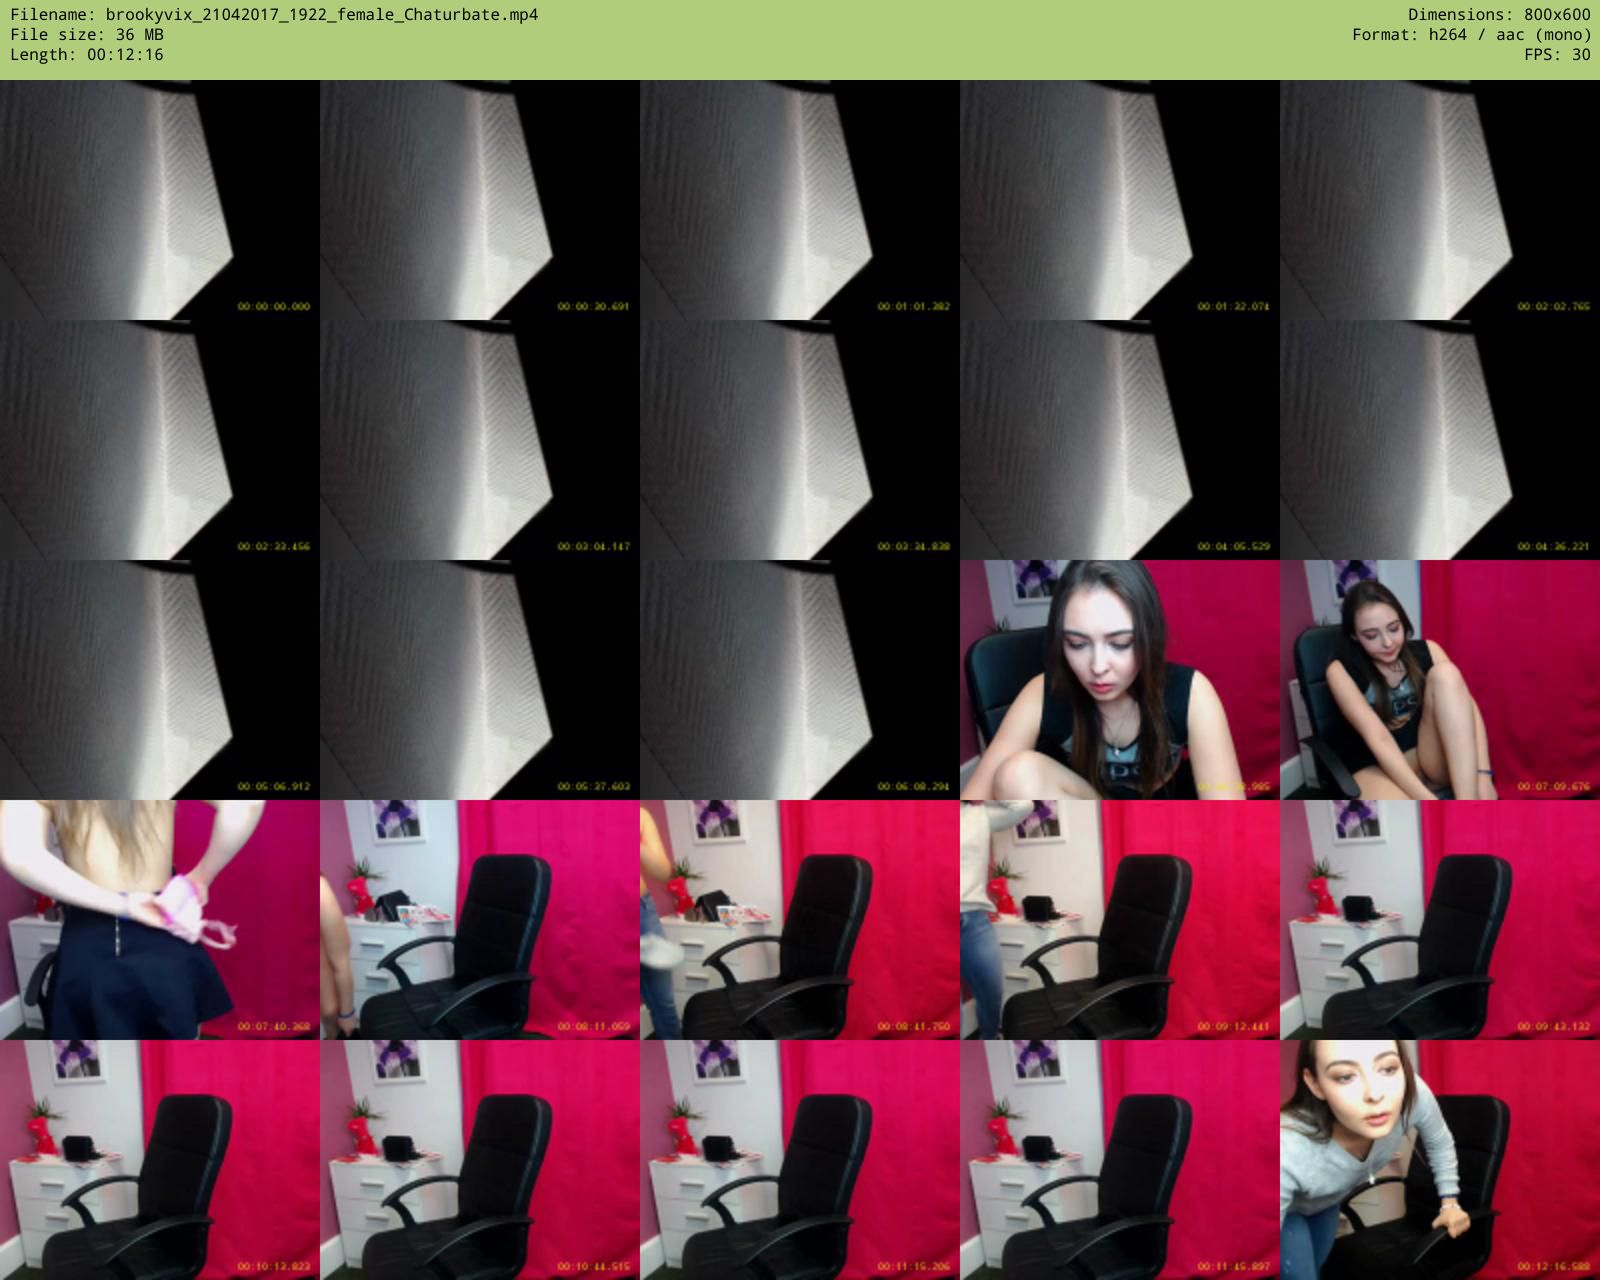Open the frame at 00:00:30.691

(x=480, y=200)
